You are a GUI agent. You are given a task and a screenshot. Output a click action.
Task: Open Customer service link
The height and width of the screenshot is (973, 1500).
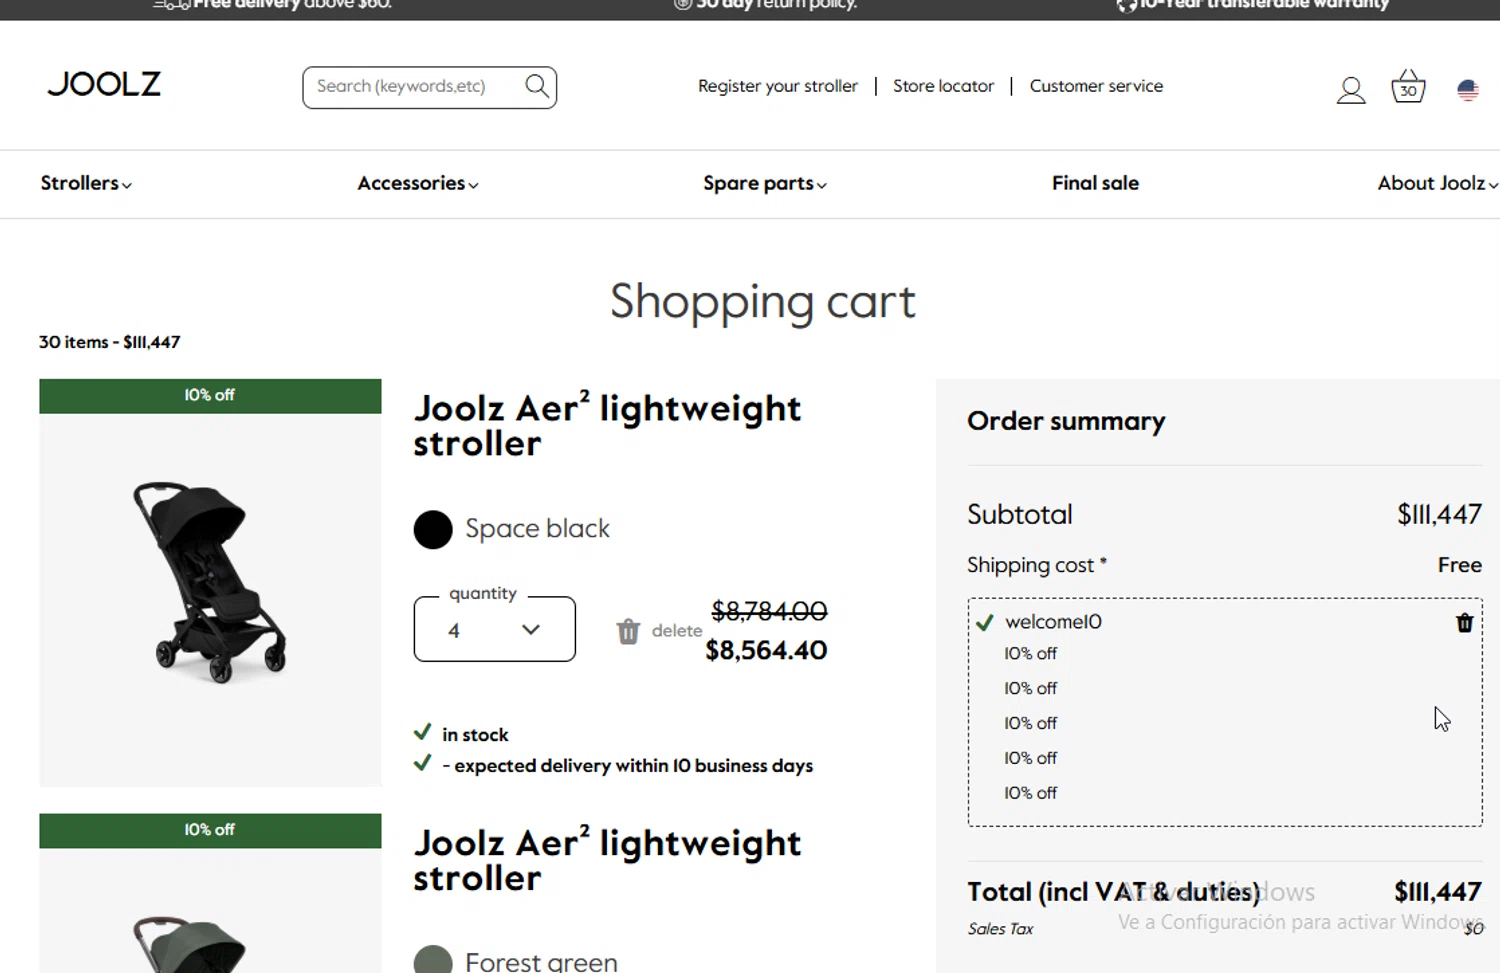point(1096,86)
